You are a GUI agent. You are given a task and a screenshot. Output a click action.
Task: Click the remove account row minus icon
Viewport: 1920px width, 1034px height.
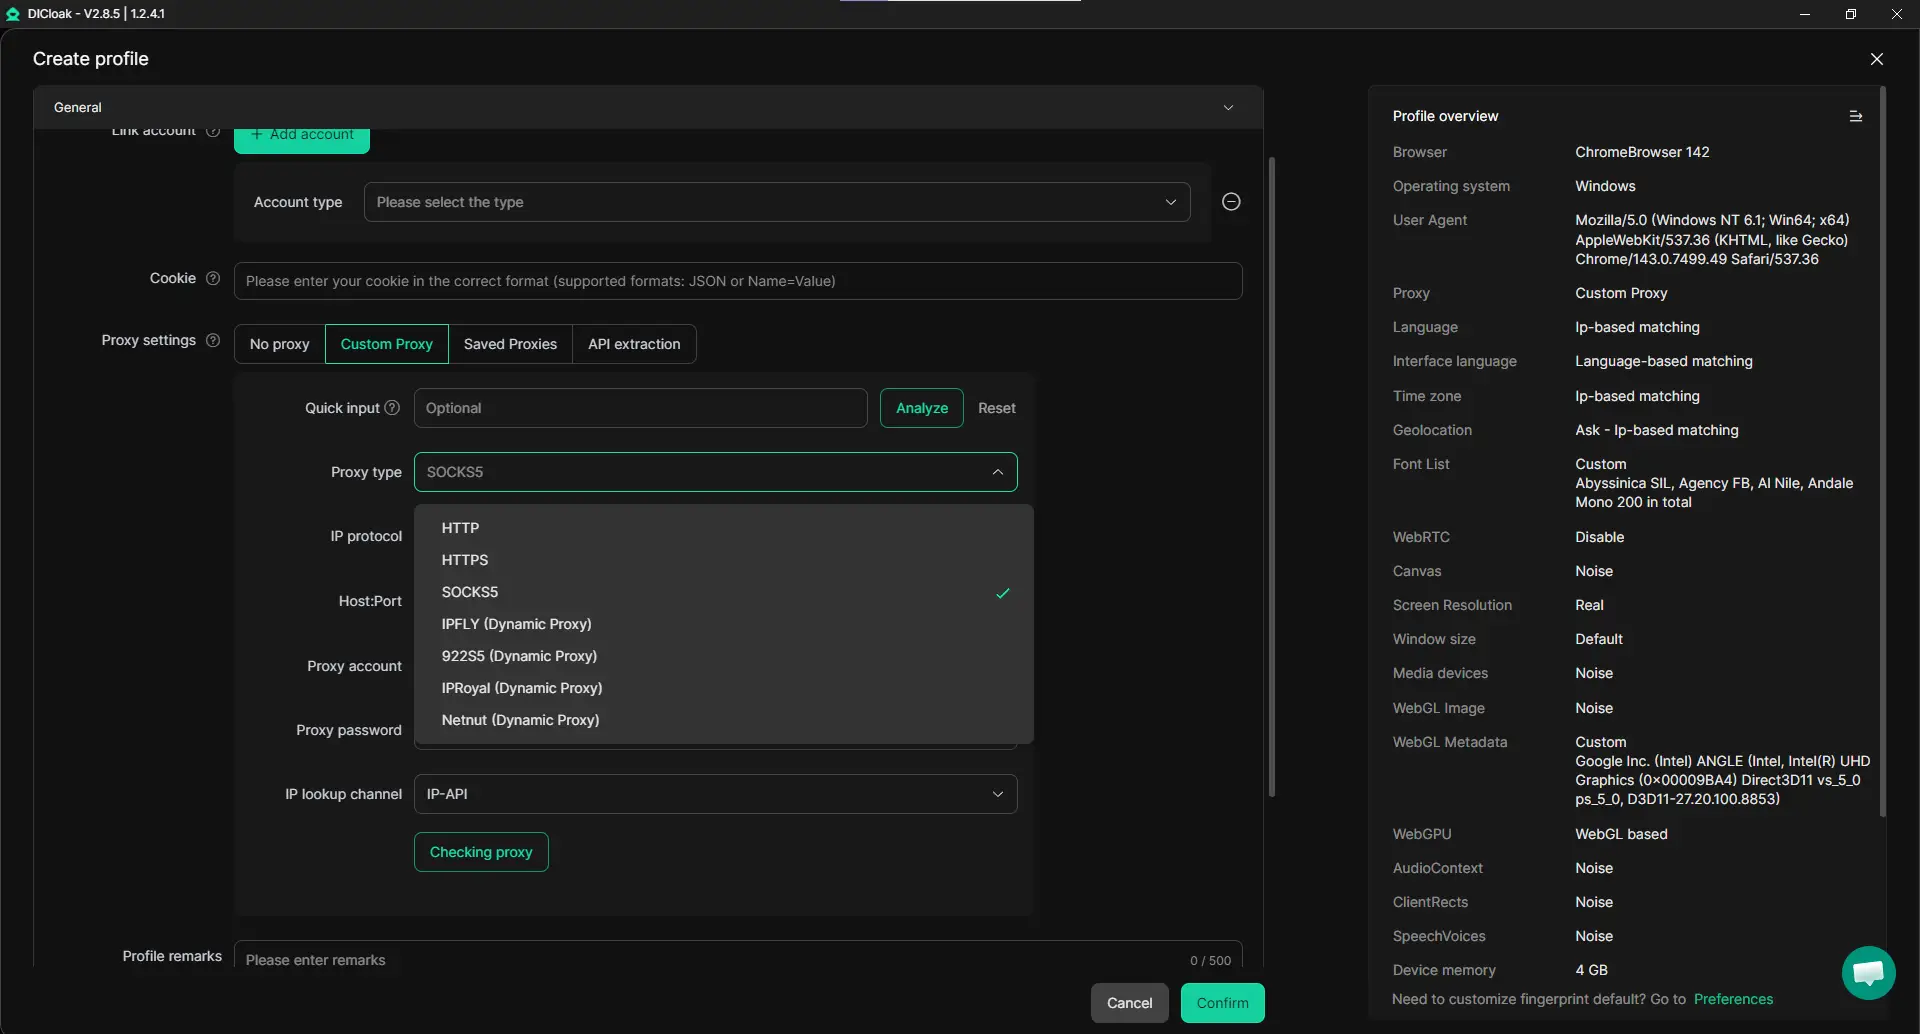1231,202
